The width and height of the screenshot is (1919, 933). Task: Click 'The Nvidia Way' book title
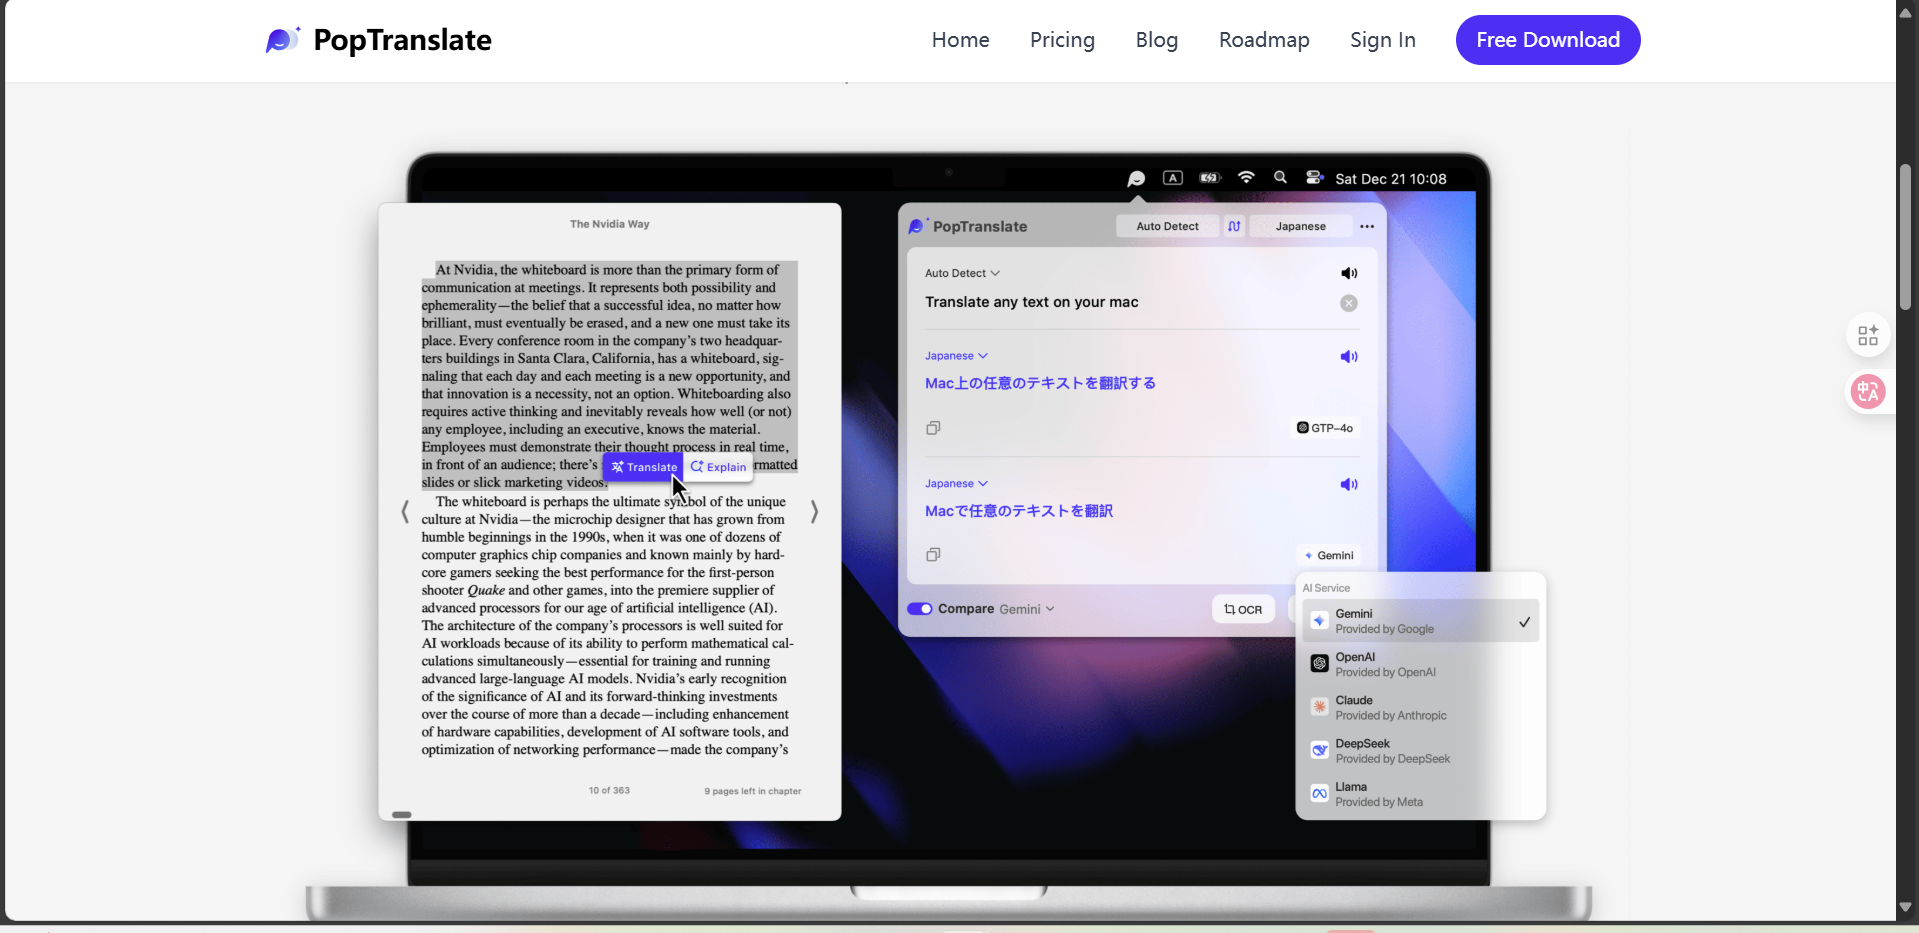click(x=610, y=224)
